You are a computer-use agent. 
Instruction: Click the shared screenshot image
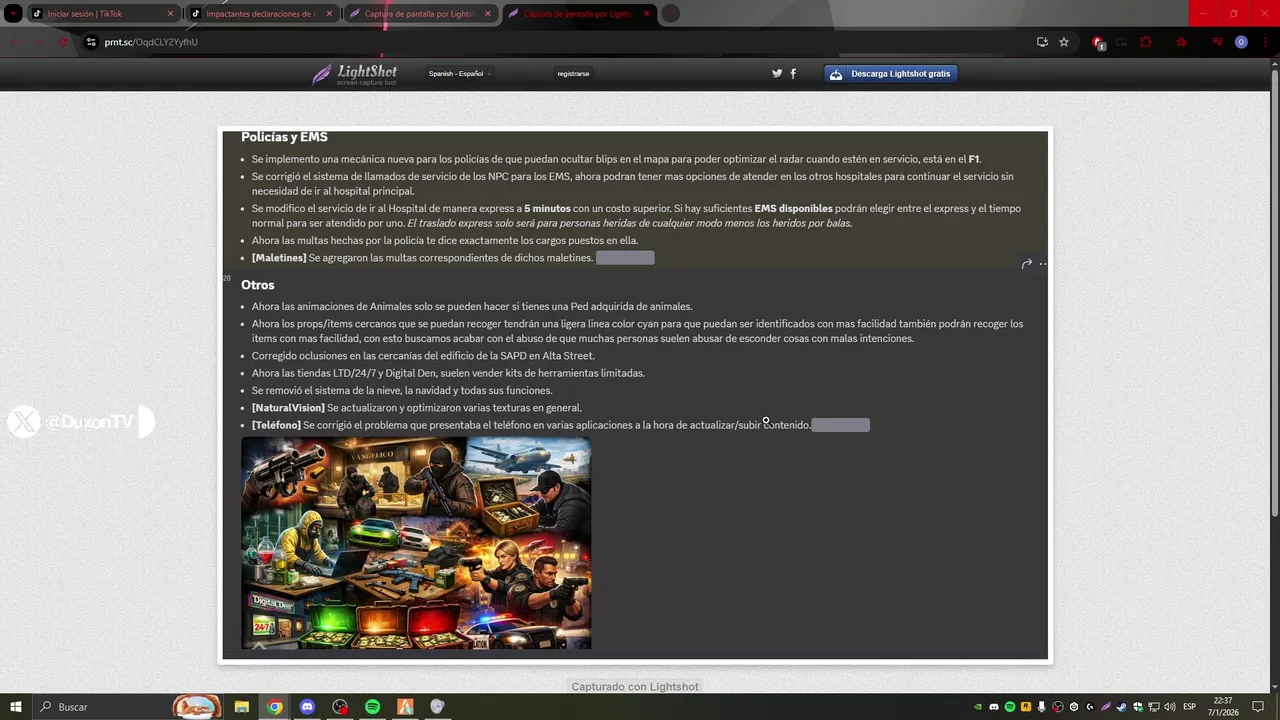(x=635, y=395)
